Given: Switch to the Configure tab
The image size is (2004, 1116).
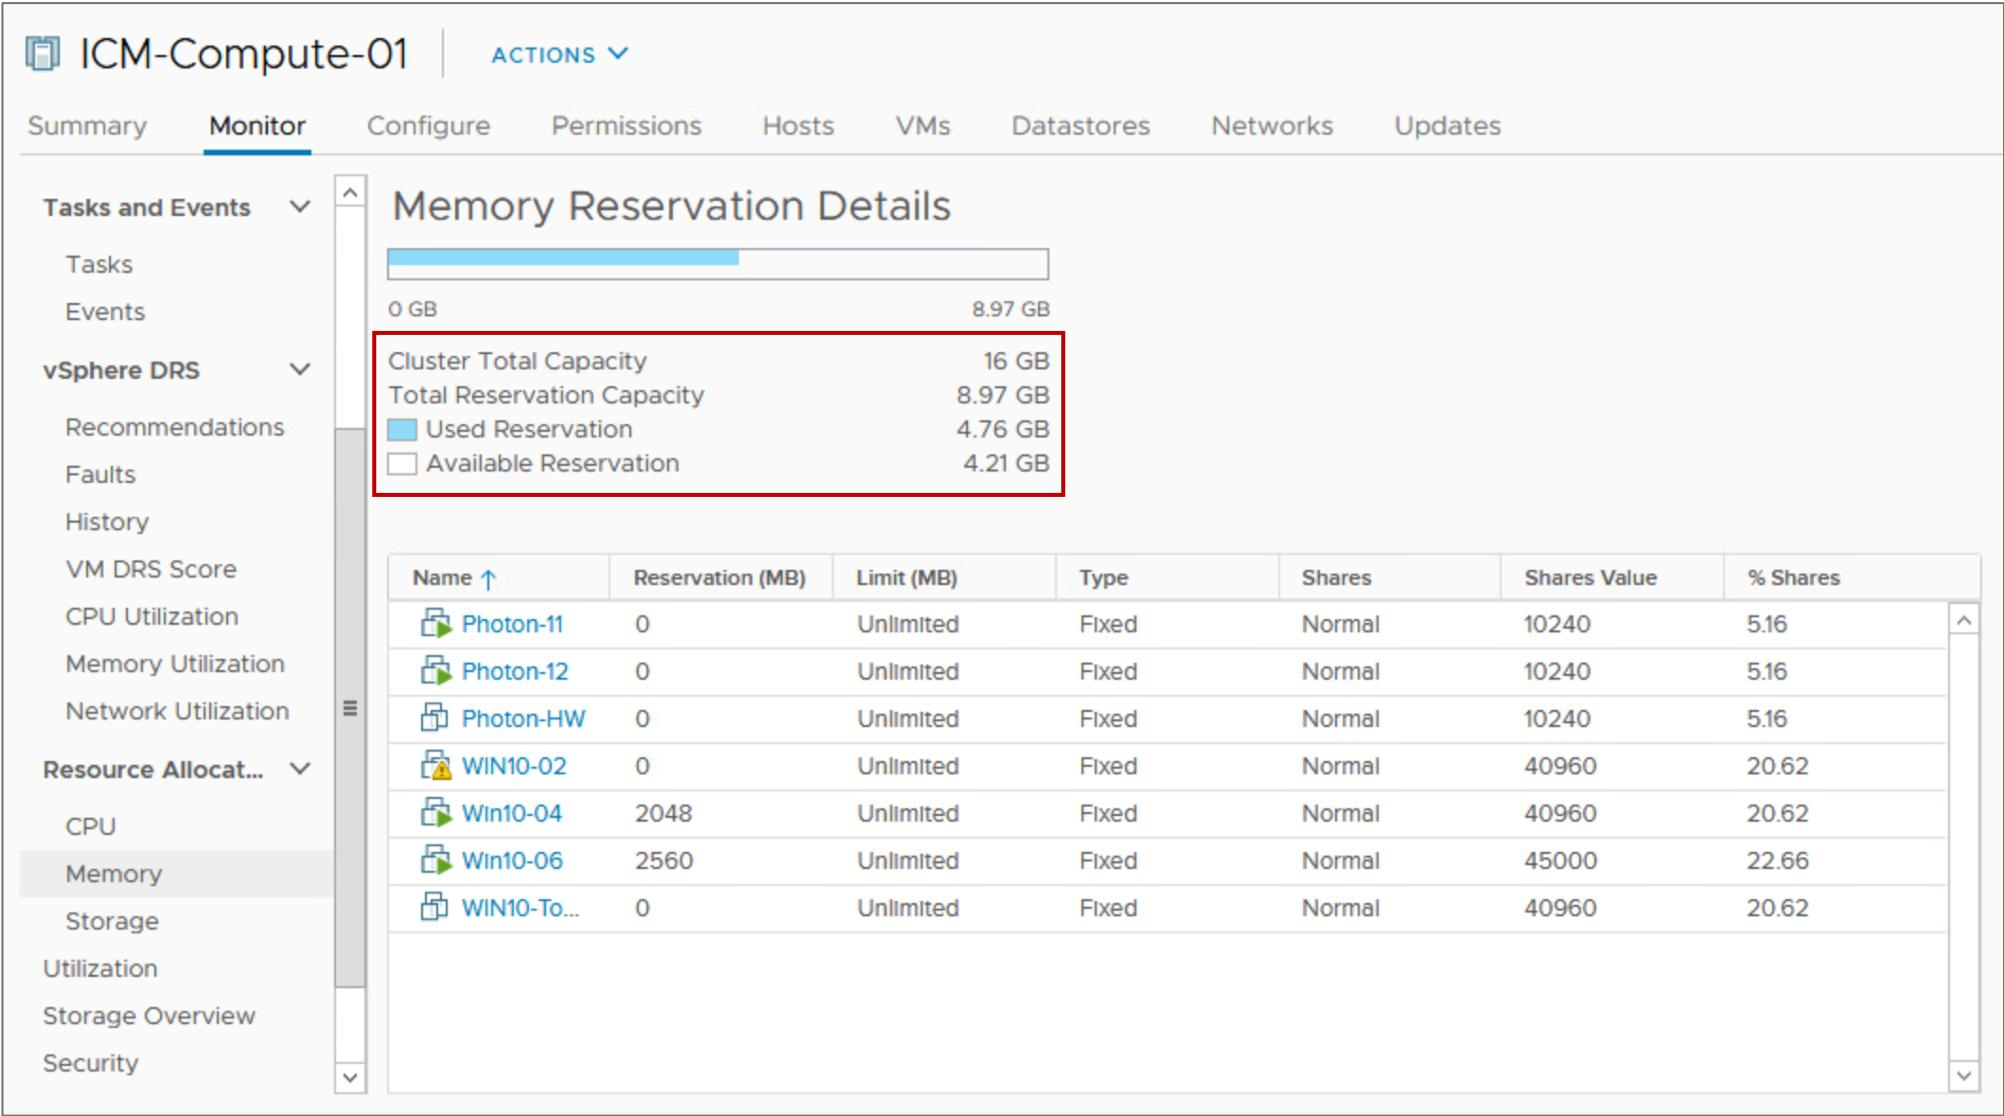Looking at the screenshot, I should pos(428,126).
